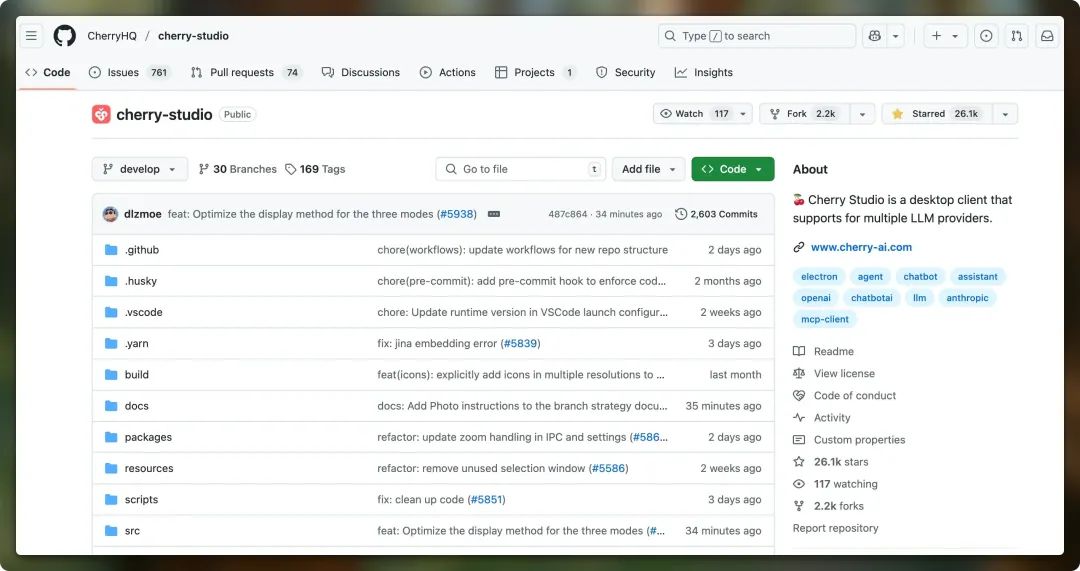Viewport: 1080px width, 571px height.
Task: Click the .yarn folder icon
Action: tap(111, 343)
